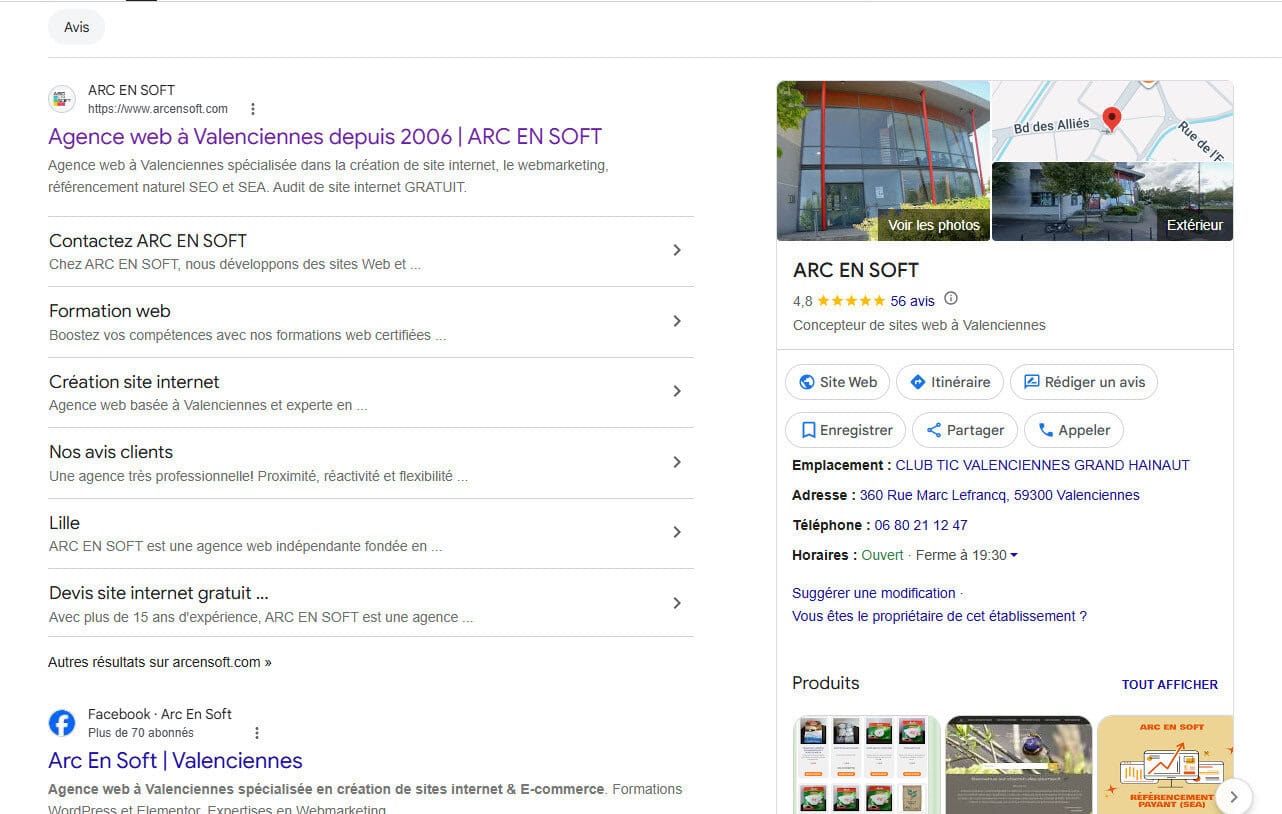Click the red map pin marker

1111,120
